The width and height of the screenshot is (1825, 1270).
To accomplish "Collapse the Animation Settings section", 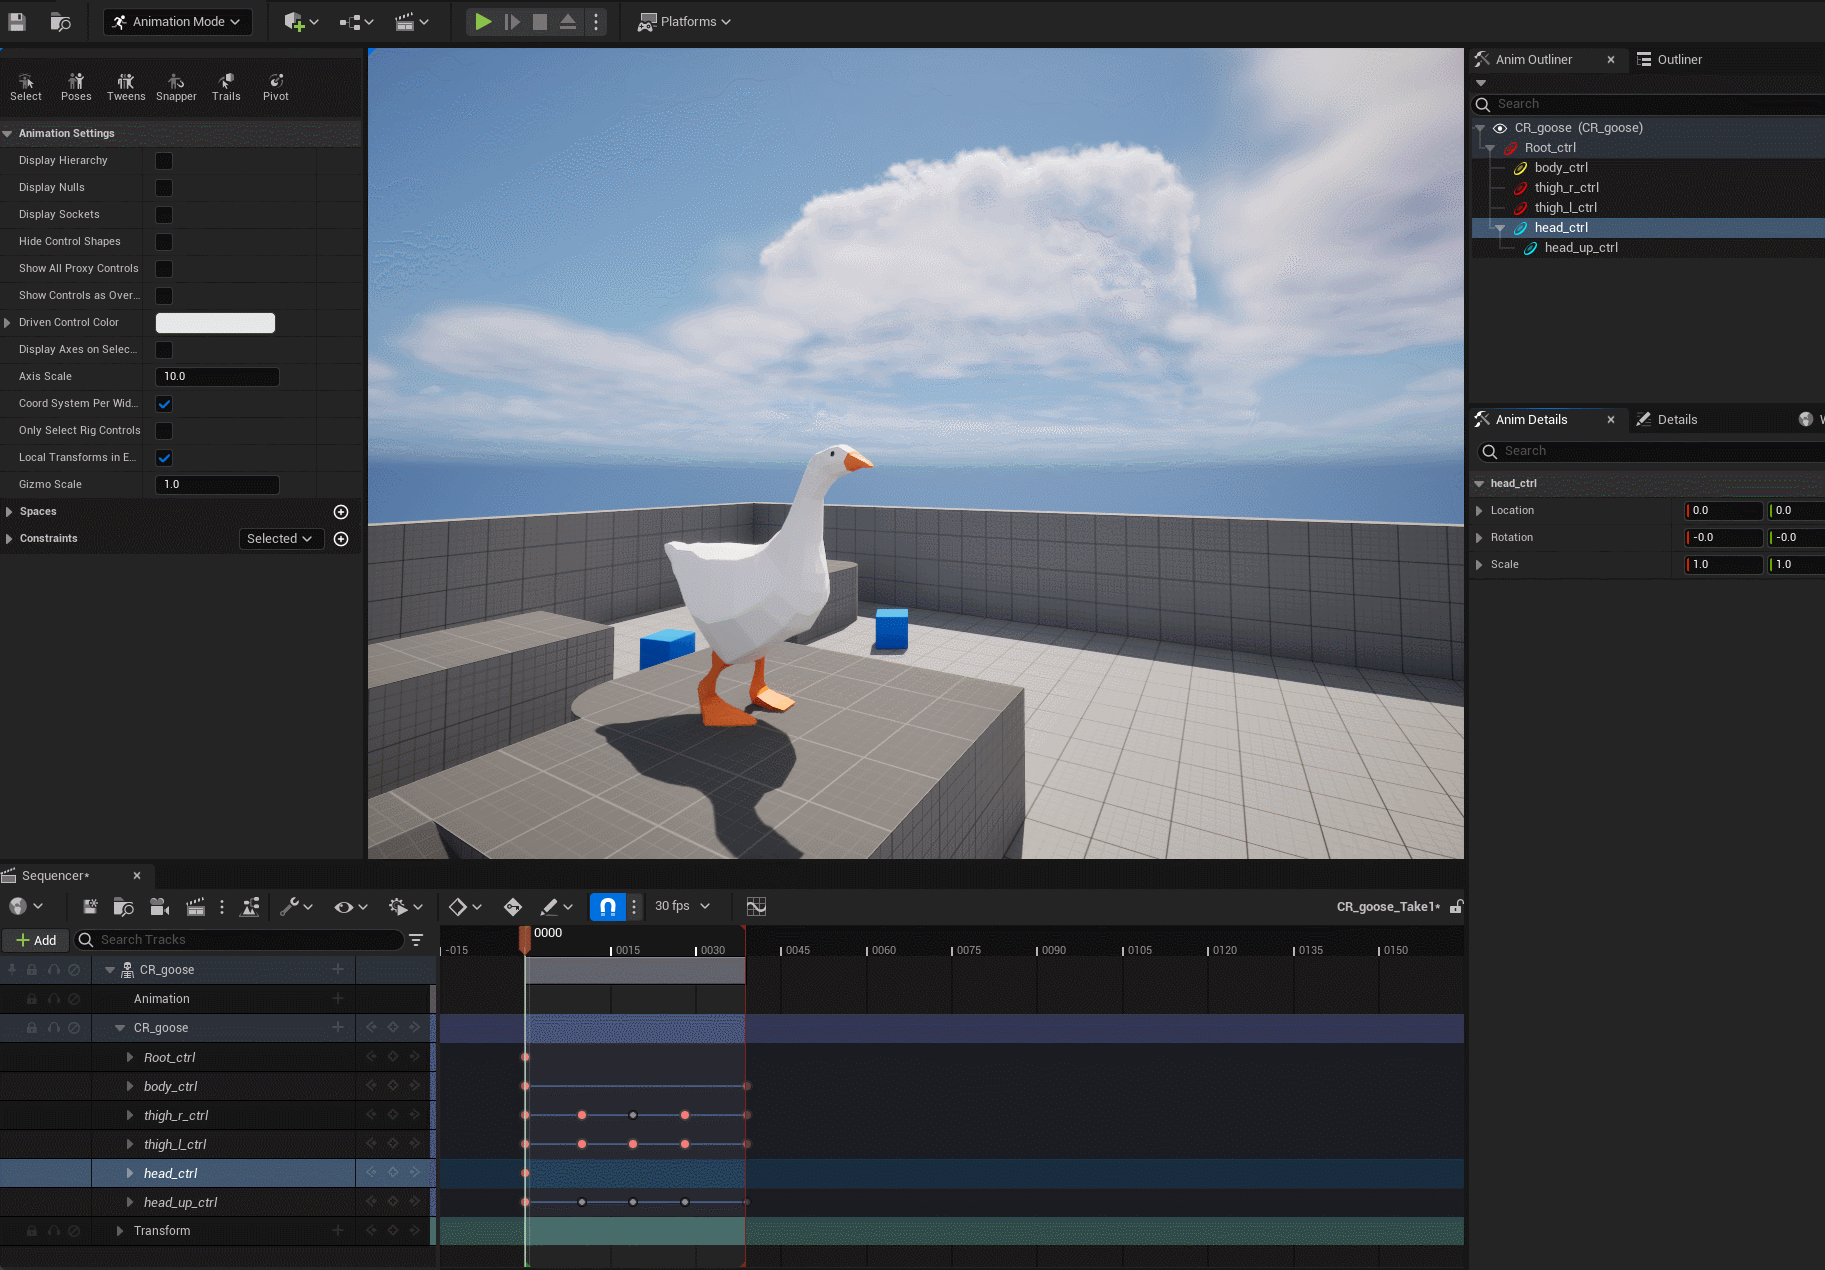I will coord(8,133).
